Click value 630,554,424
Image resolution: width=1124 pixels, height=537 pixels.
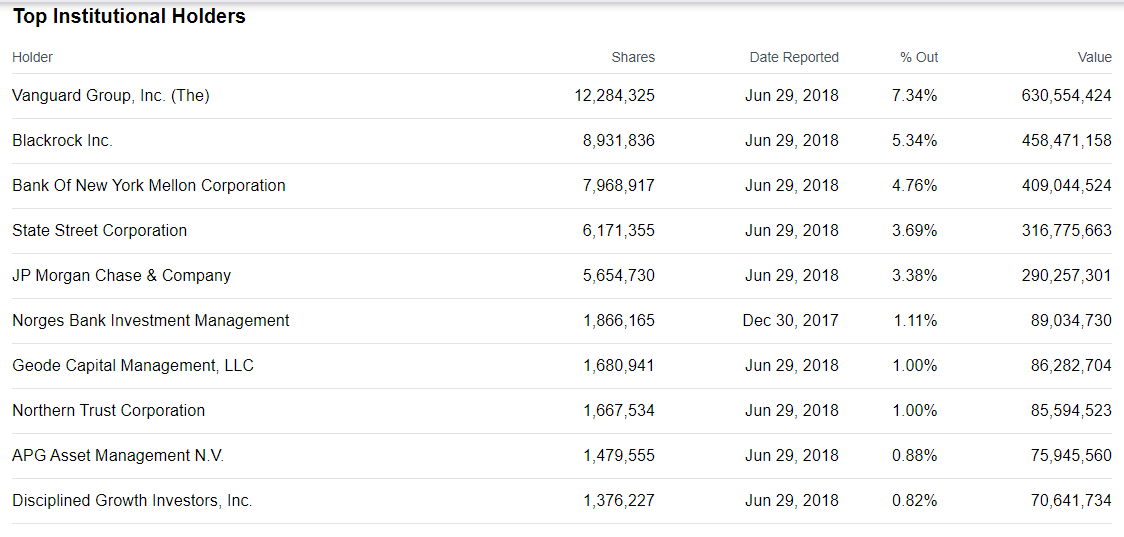(x=1067, y=95)
